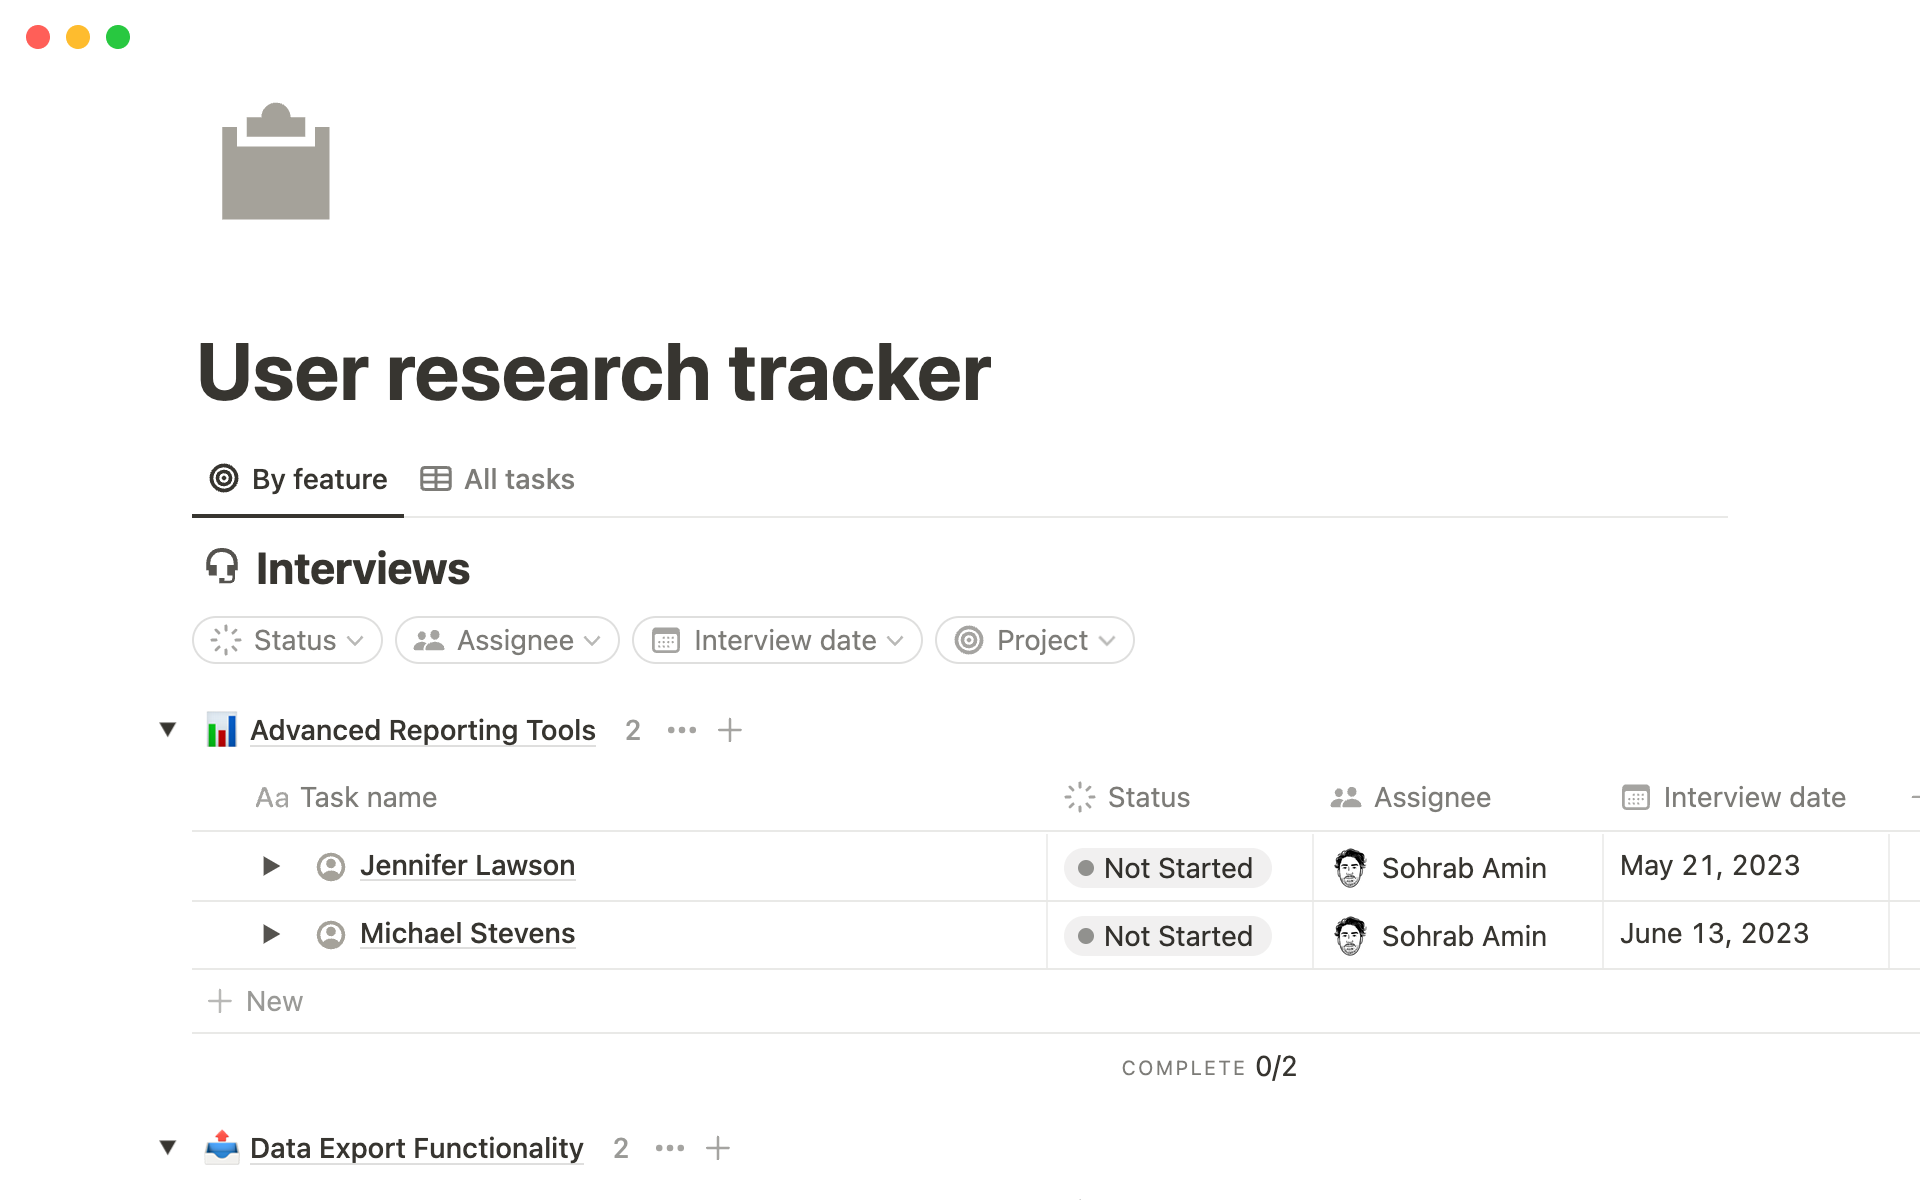Switch to the All tasks tab

(498, 480)
